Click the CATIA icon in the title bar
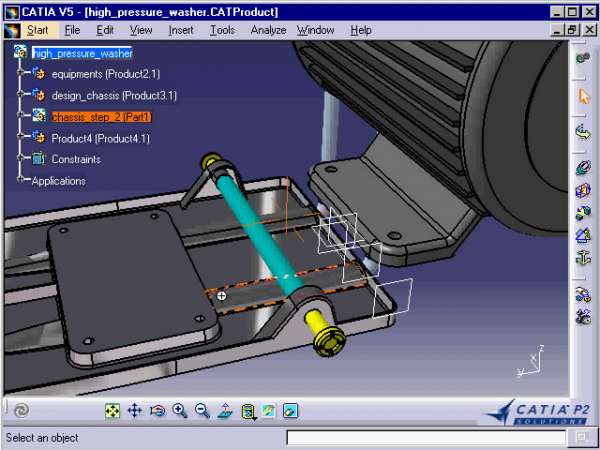The height and width of the screenshot is (450, 600). tap(12, 12)
